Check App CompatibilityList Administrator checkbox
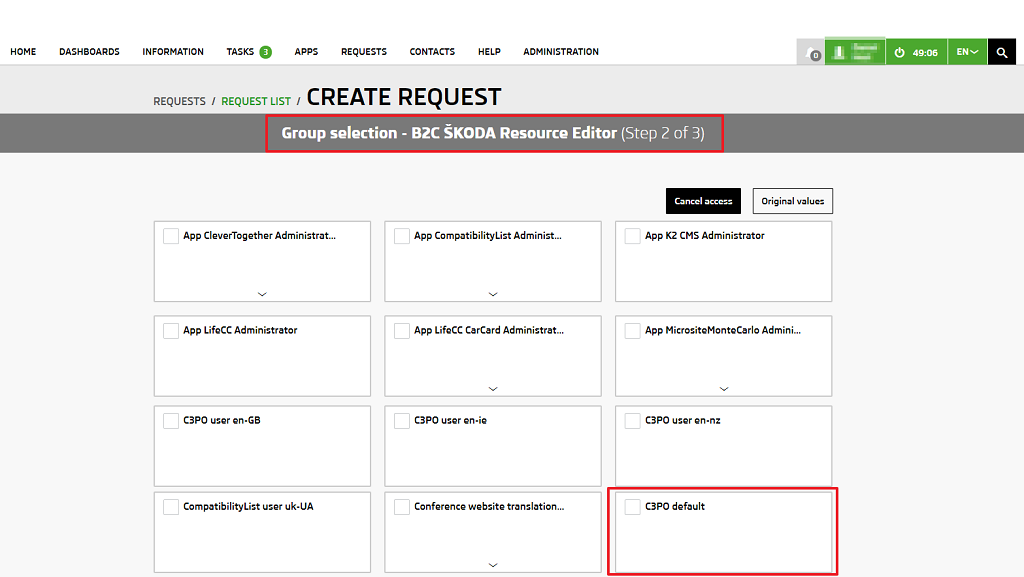Image resolution: width=1024 pixels, height=577 pixels. (402, 236)
